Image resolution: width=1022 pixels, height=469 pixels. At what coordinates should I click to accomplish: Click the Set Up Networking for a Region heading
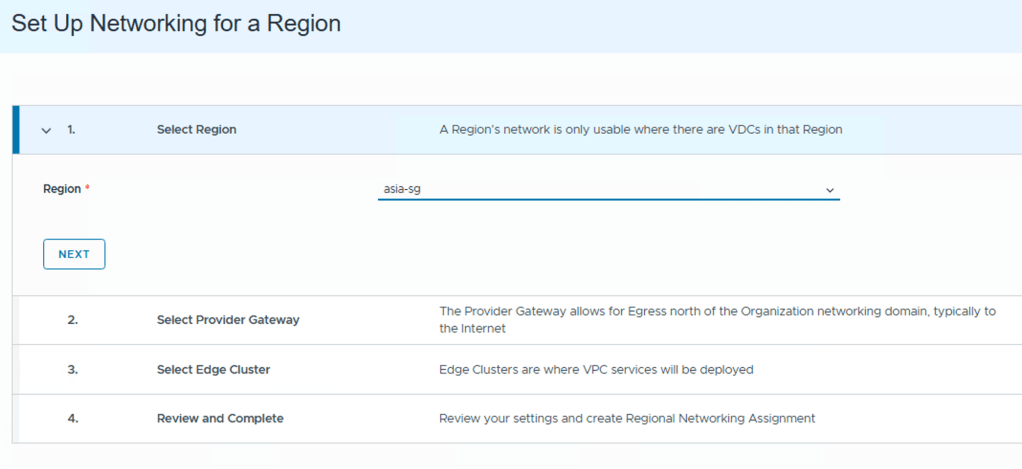click(176, 24)
